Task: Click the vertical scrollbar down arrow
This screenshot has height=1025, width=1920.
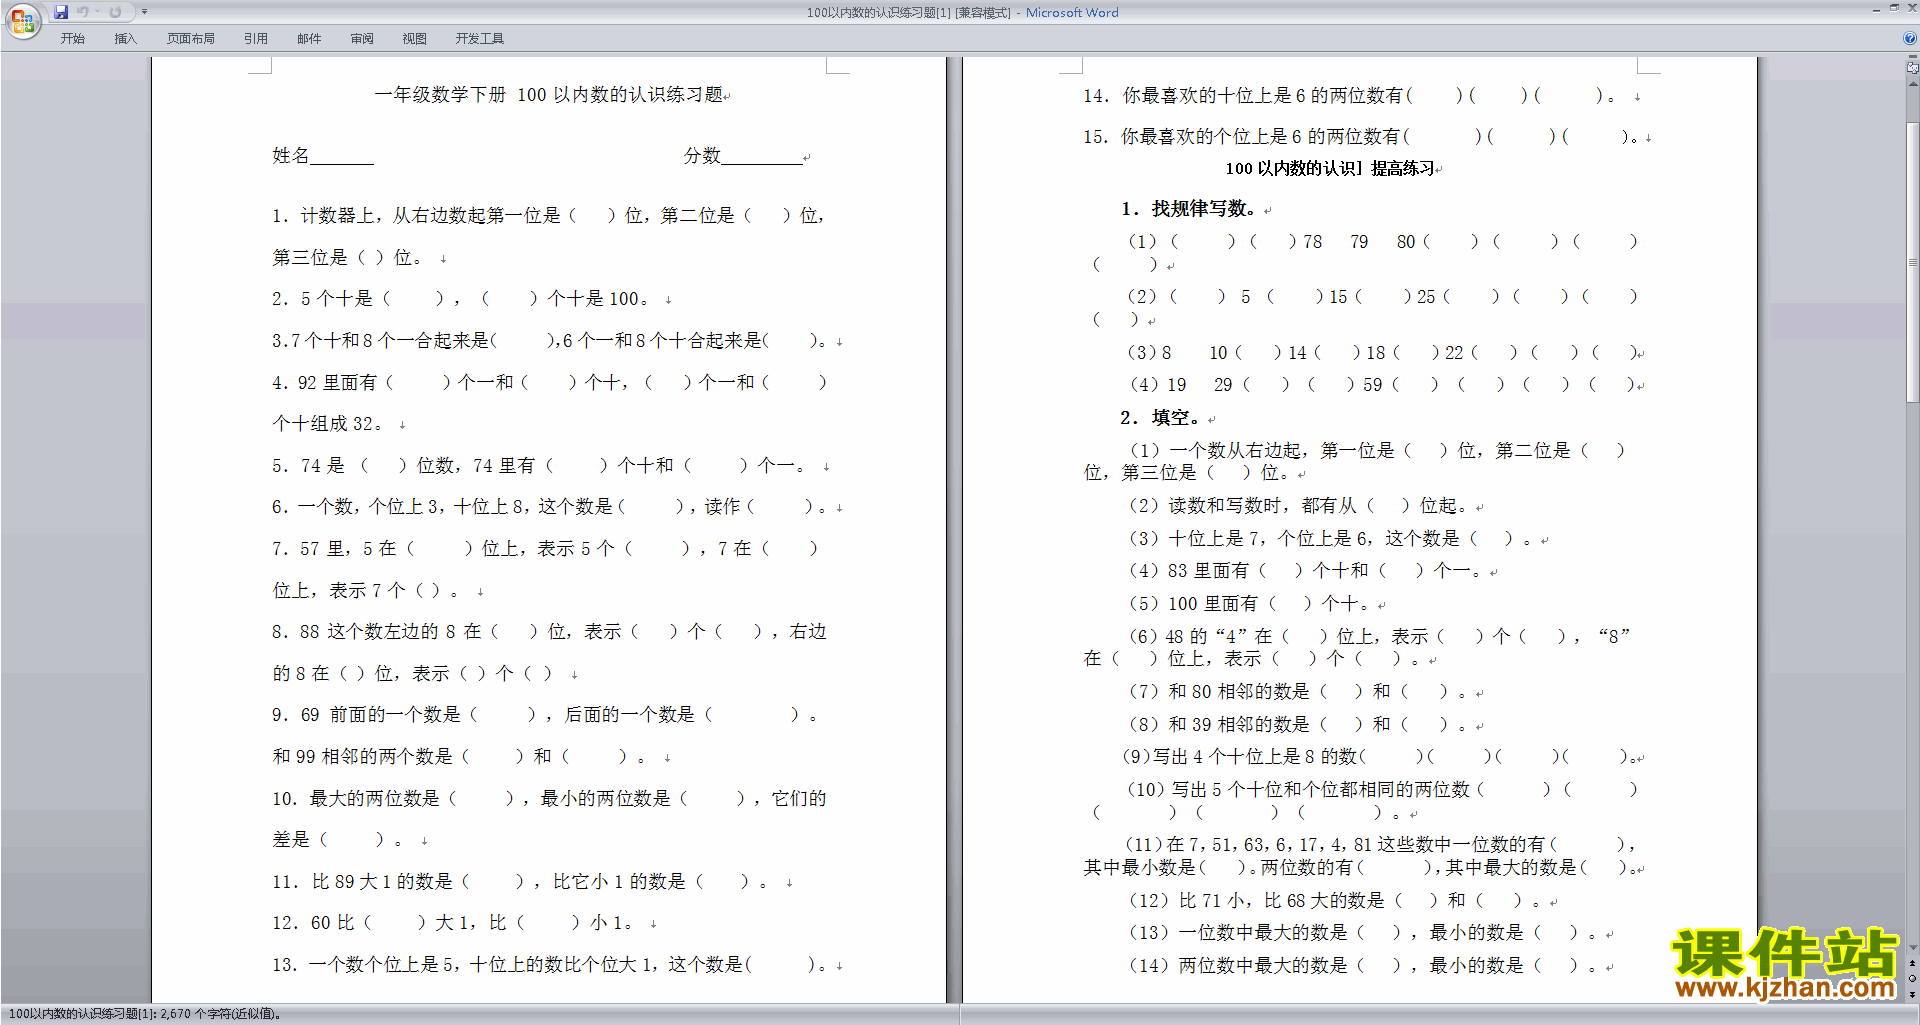Action: pyautogui.click(x=1912, y=948)
